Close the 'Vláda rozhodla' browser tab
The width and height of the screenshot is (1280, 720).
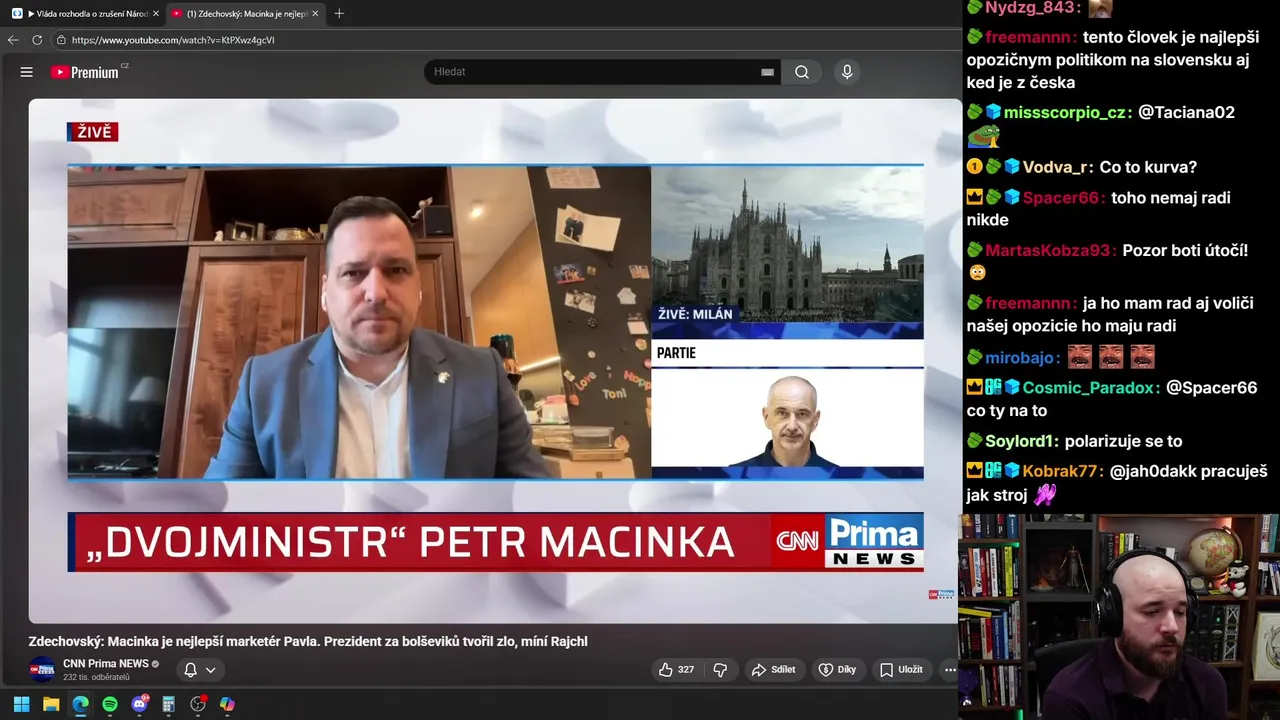(x=156, y=14)
